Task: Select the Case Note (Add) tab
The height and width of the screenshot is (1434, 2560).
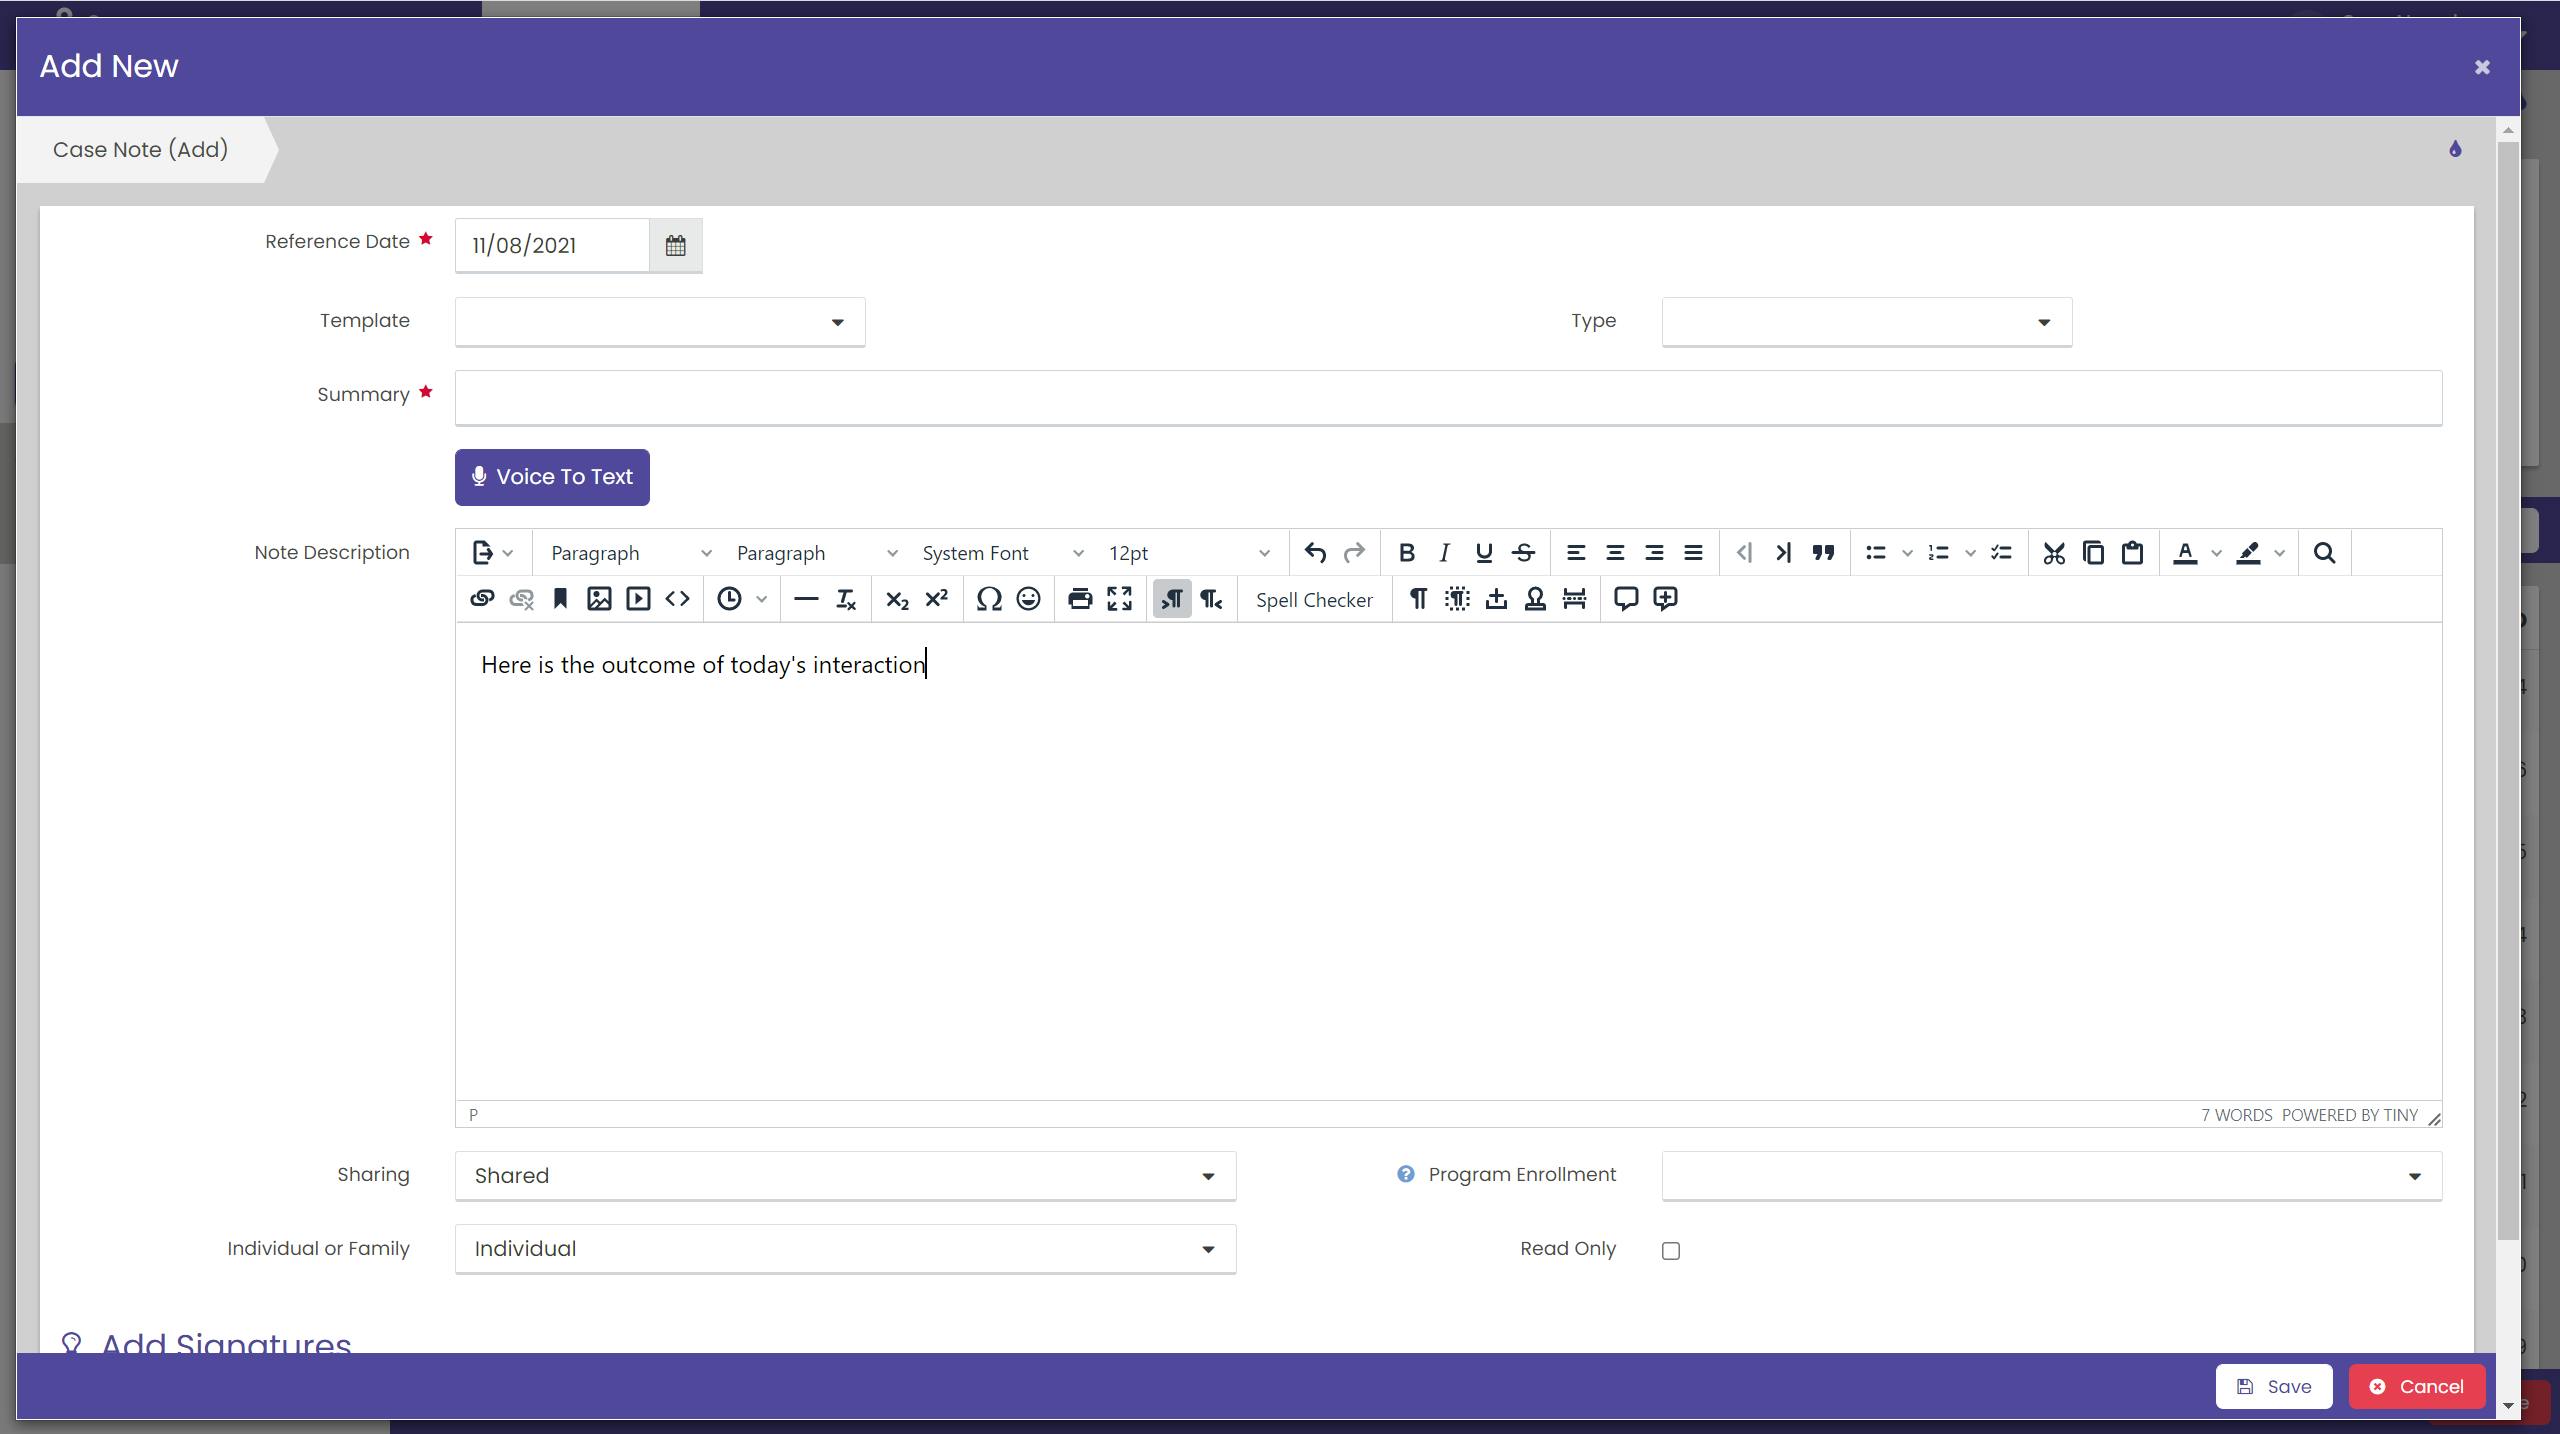Action: coord(141,150)
